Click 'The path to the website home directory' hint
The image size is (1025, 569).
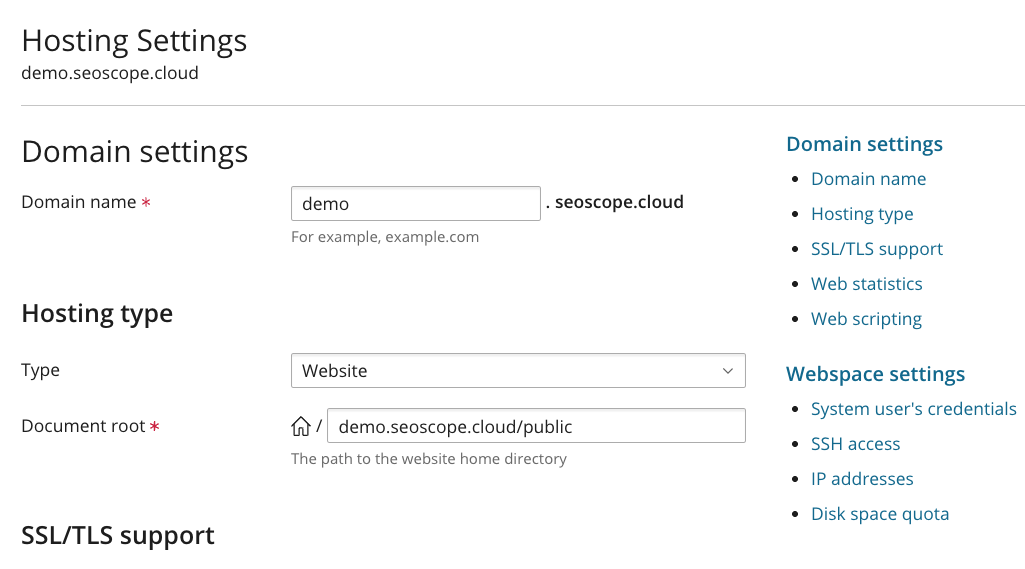pos(429,459)
